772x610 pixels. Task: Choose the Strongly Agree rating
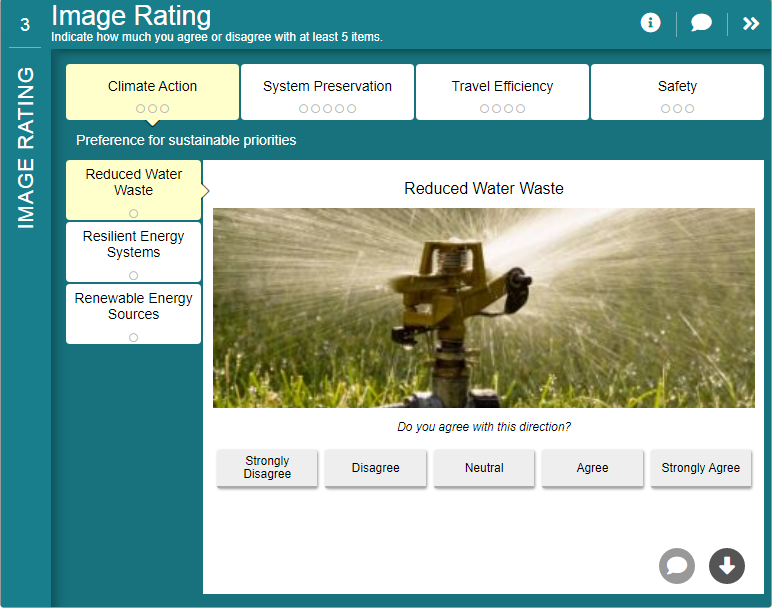point(700,468)
